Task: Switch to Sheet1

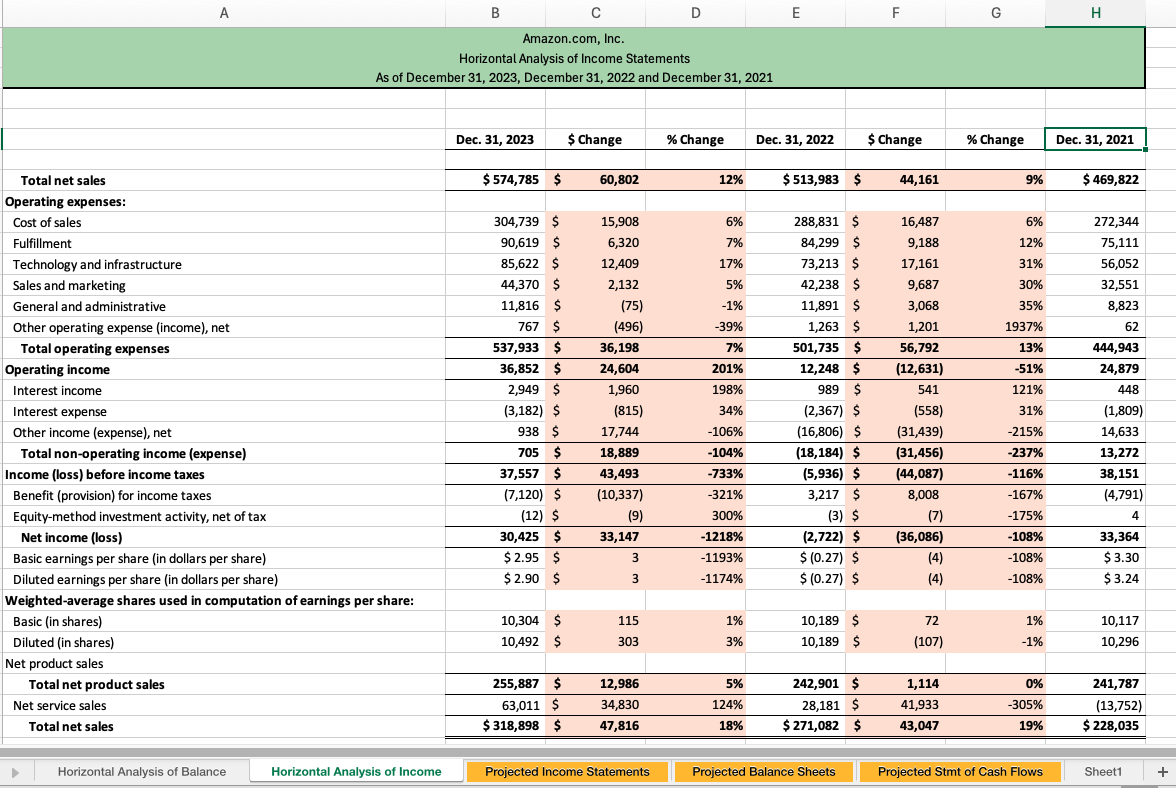Action: pyautogui.click(x=1103, y=771)
